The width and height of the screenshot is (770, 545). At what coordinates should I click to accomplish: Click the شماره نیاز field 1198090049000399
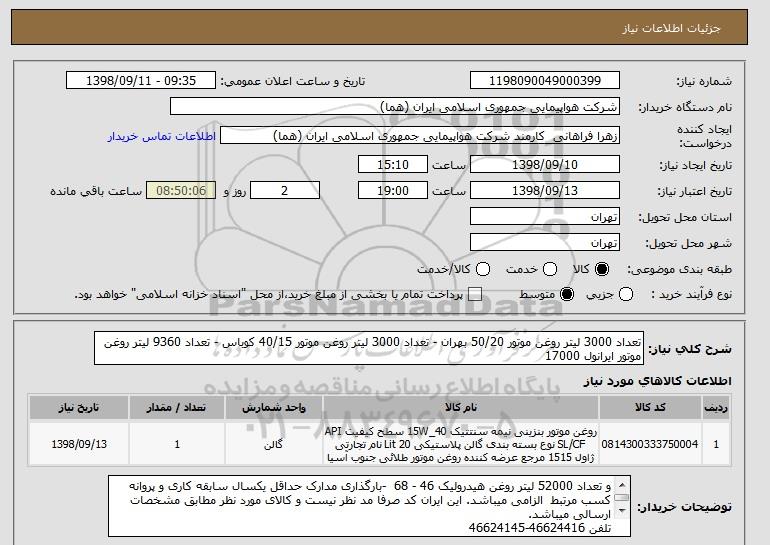point(545,81)
